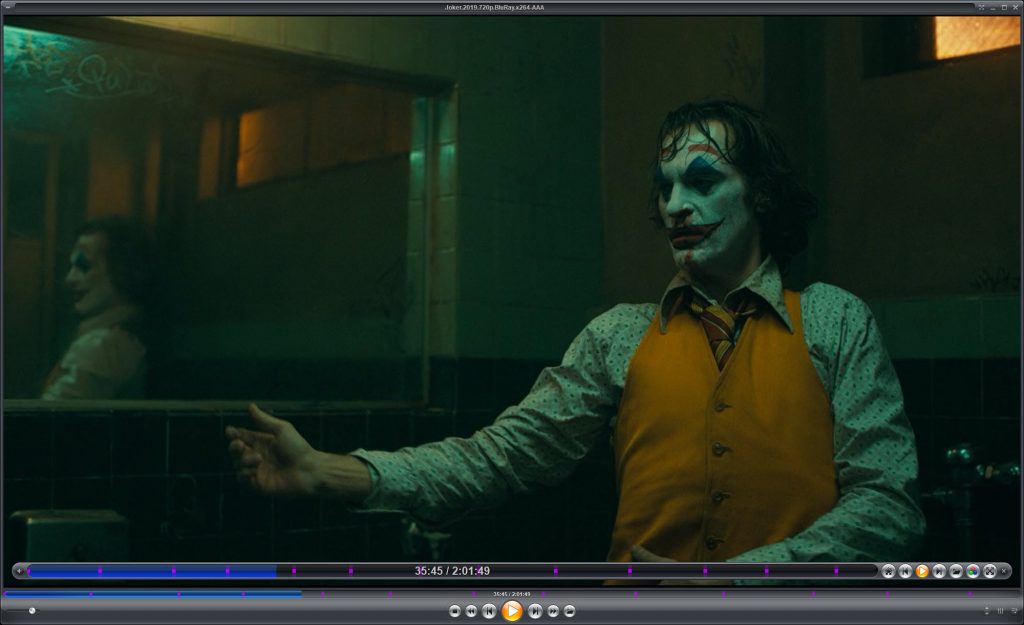The image size is (1024, 625).
Task: Skip to next chapter in bottom bar
Action: coord(535,611)
